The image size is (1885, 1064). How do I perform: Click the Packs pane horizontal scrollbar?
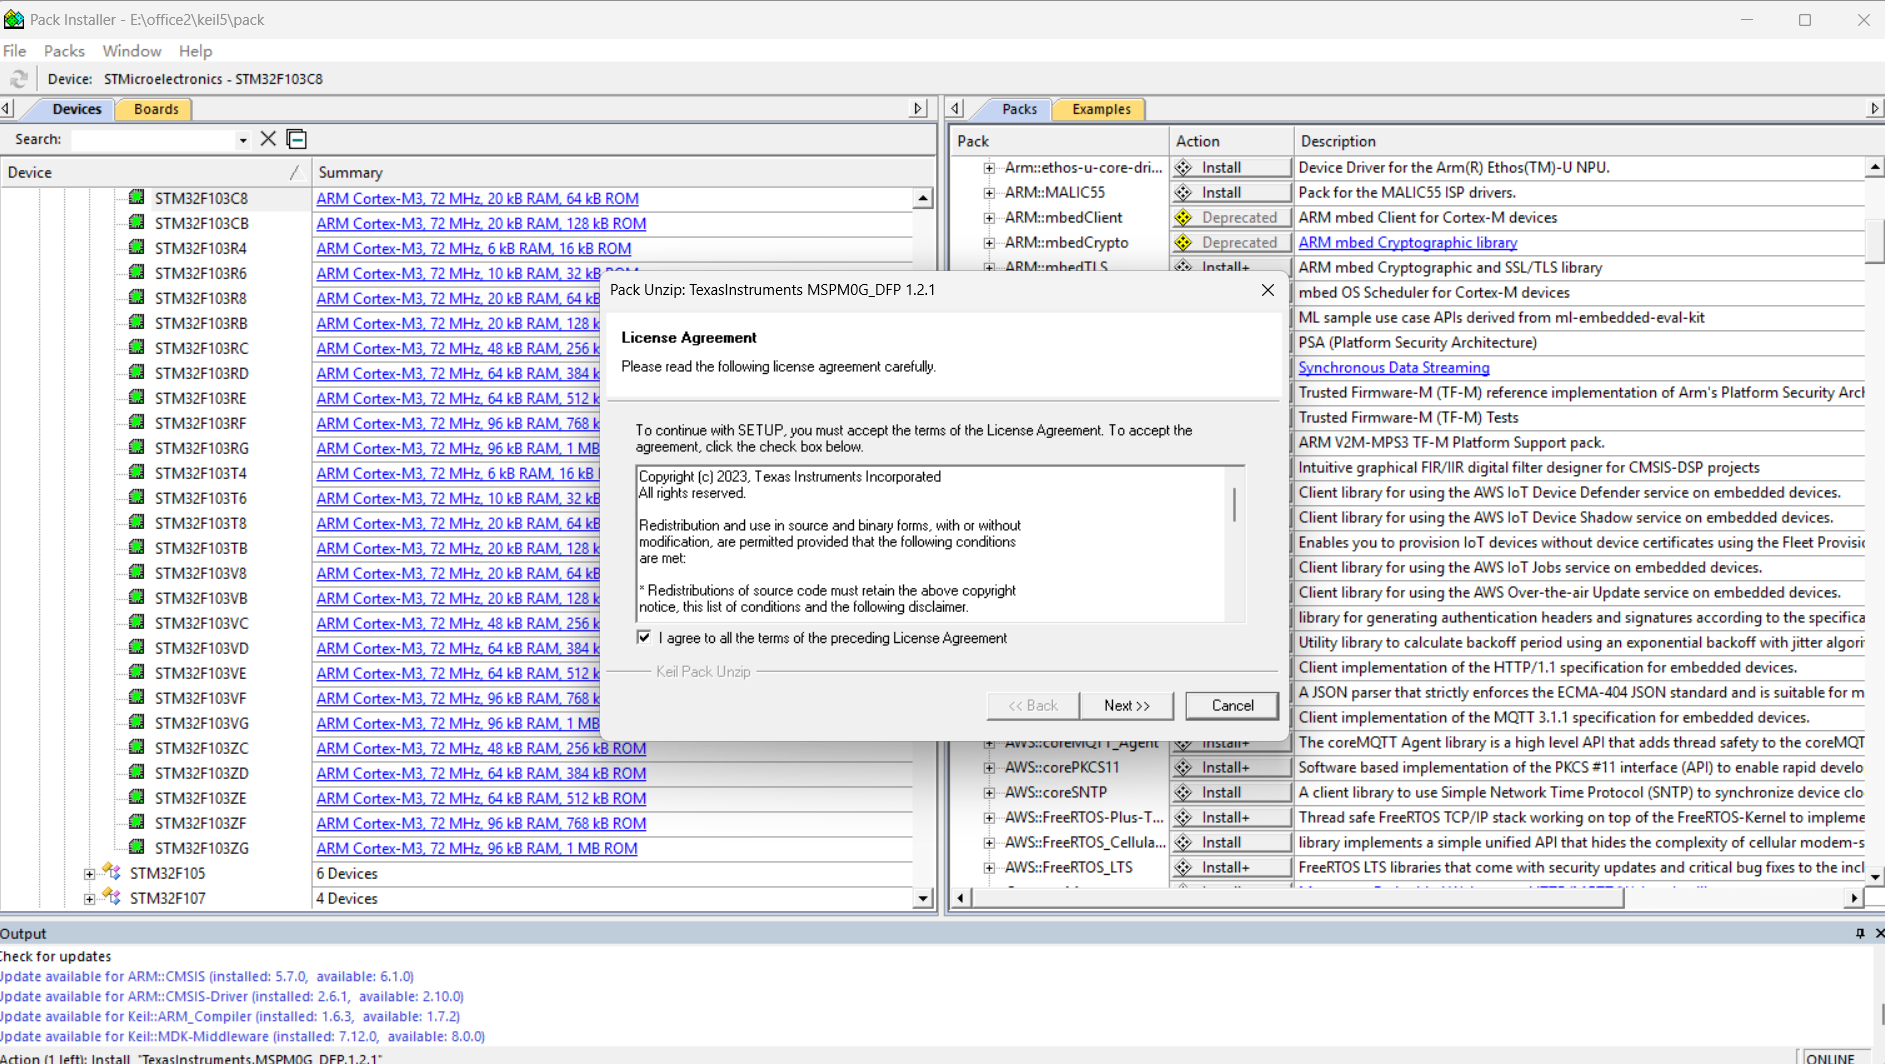pos(1297,898)
